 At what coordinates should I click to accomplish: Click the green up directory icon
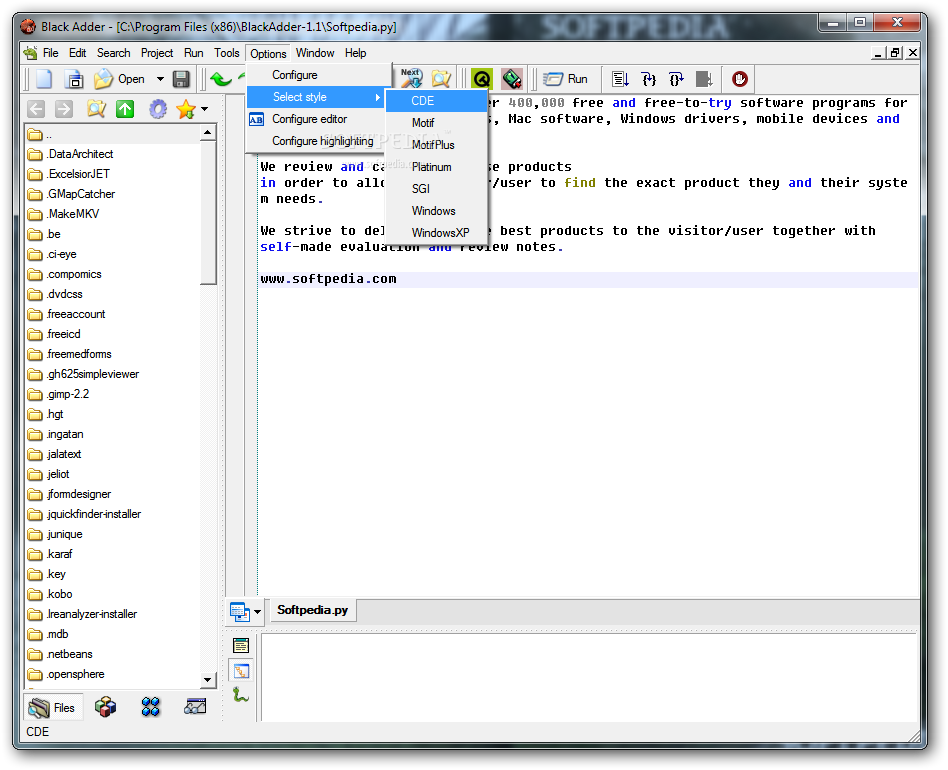pos(125,109)
